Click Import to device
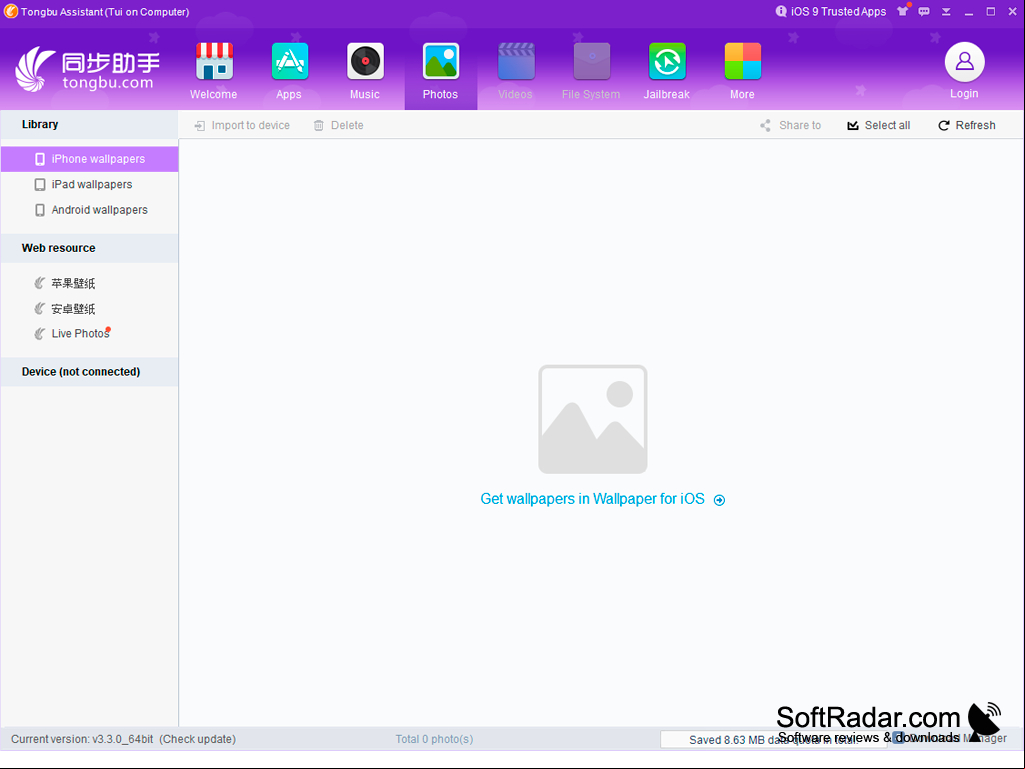Screen dimensions: 1025x769 click(242, 125)
